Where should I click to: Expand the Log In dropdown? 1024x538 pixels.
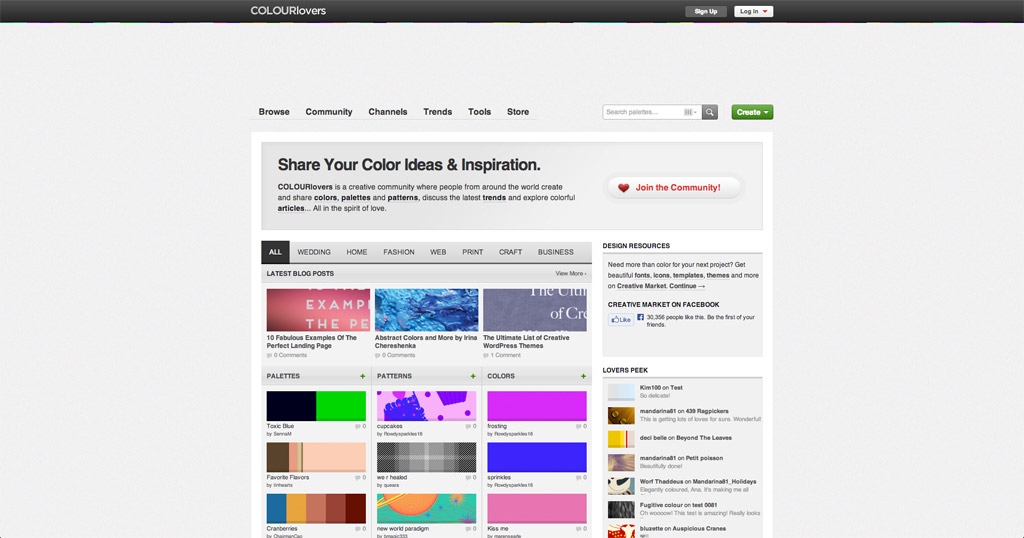pyautogui.click(x=753, y=11)
